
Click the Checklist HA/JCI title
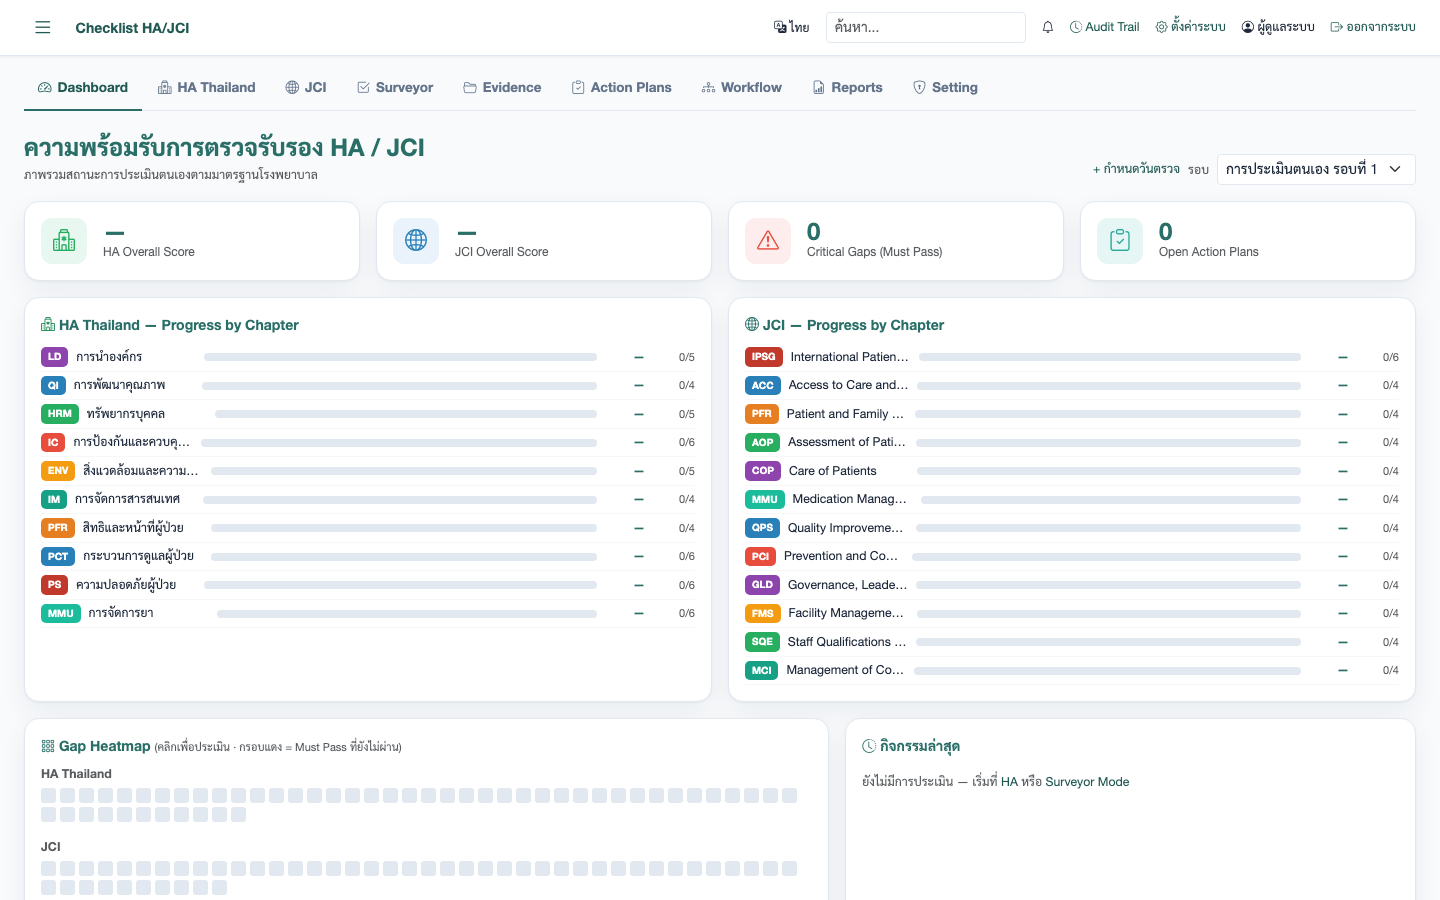pos(132,28)
